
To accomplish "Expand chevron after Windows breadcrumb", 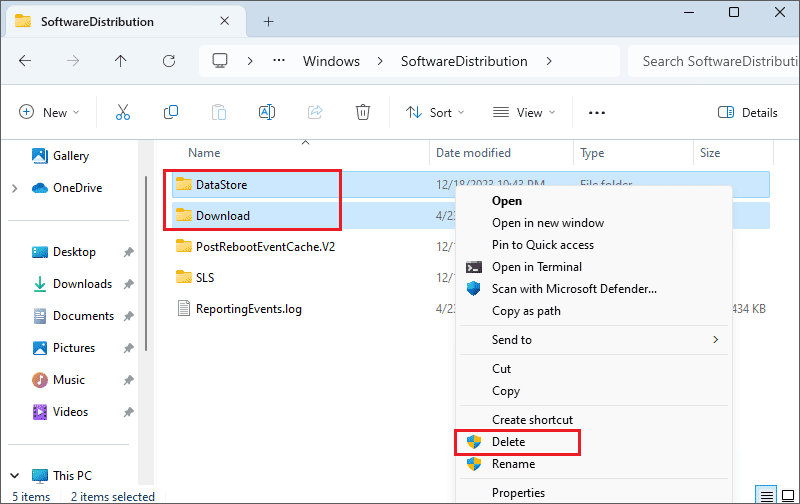I will 380,61.
